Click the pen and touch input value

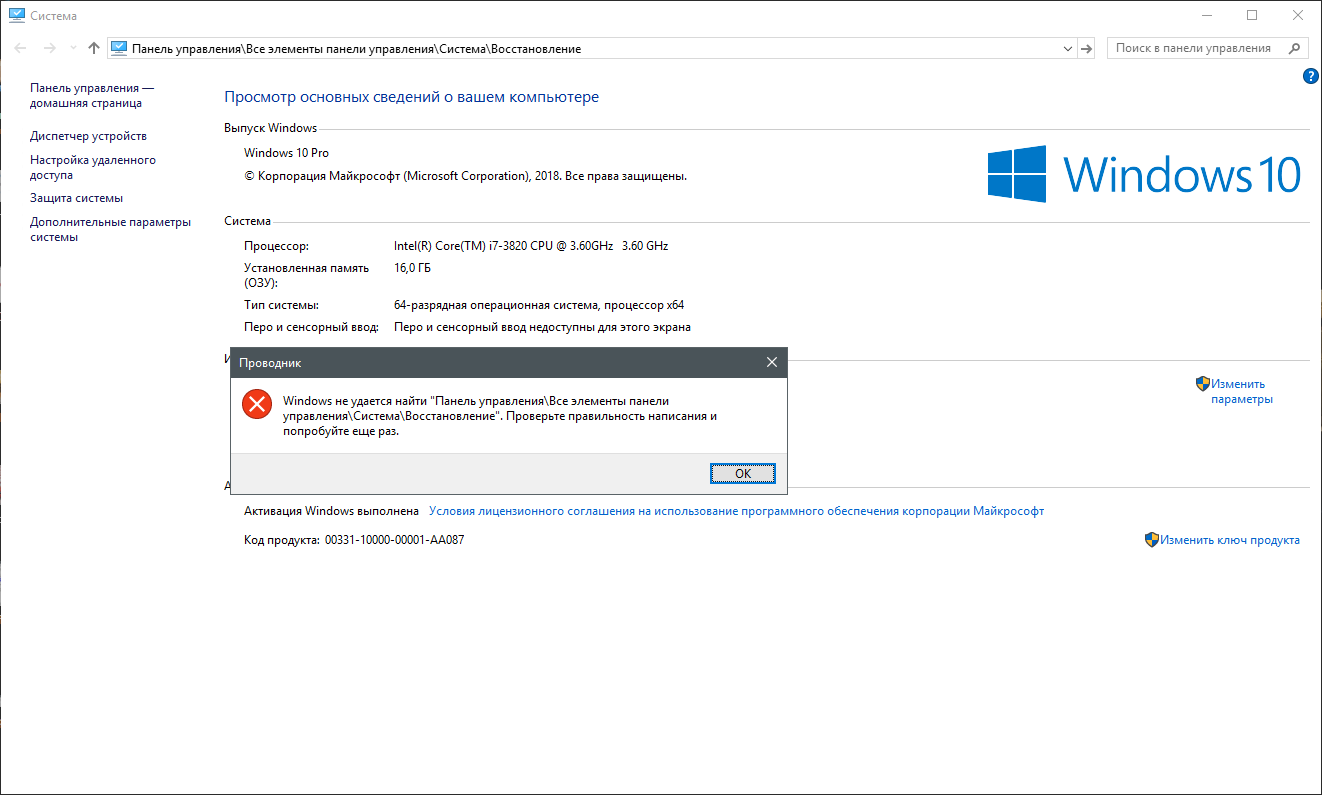(x=542, y=327)
